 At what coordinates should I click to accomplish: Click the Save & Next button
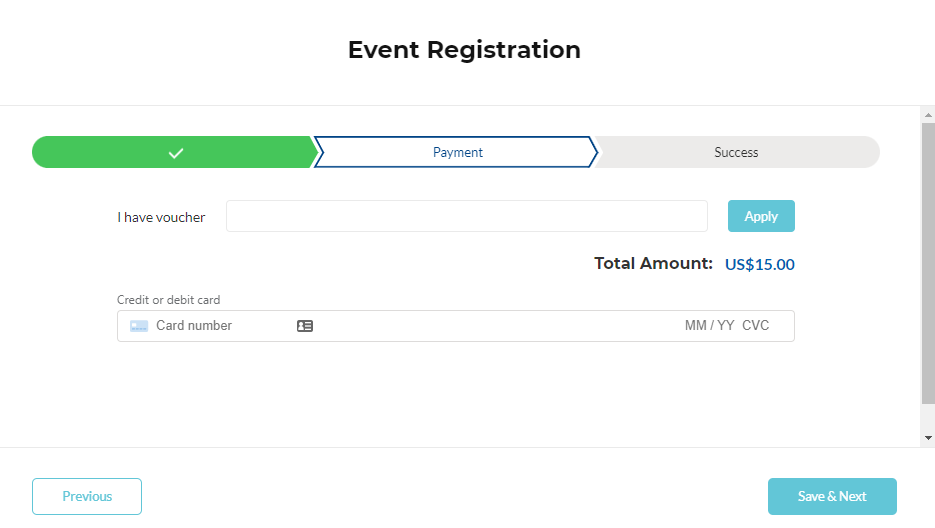point(832,496)
